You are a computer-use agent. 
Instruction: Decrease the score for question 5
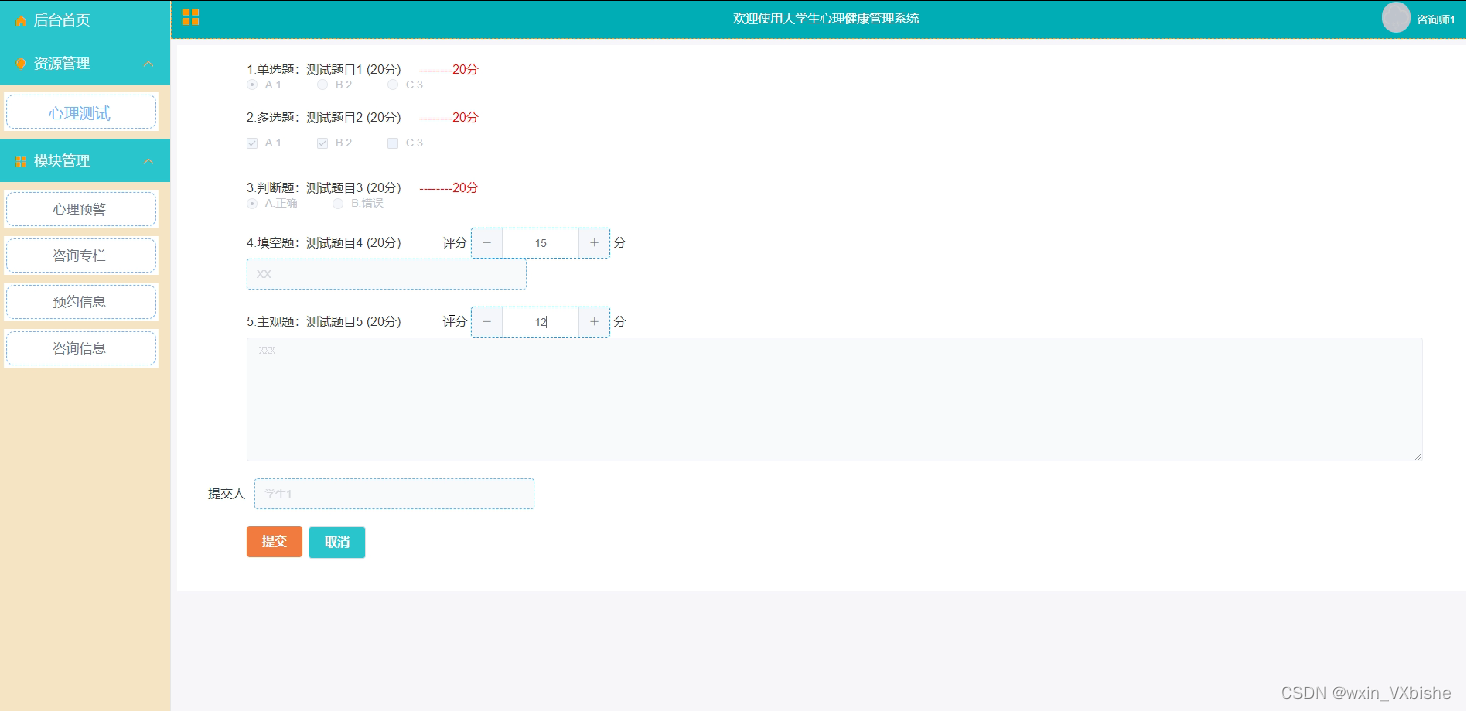pos(487,322)
